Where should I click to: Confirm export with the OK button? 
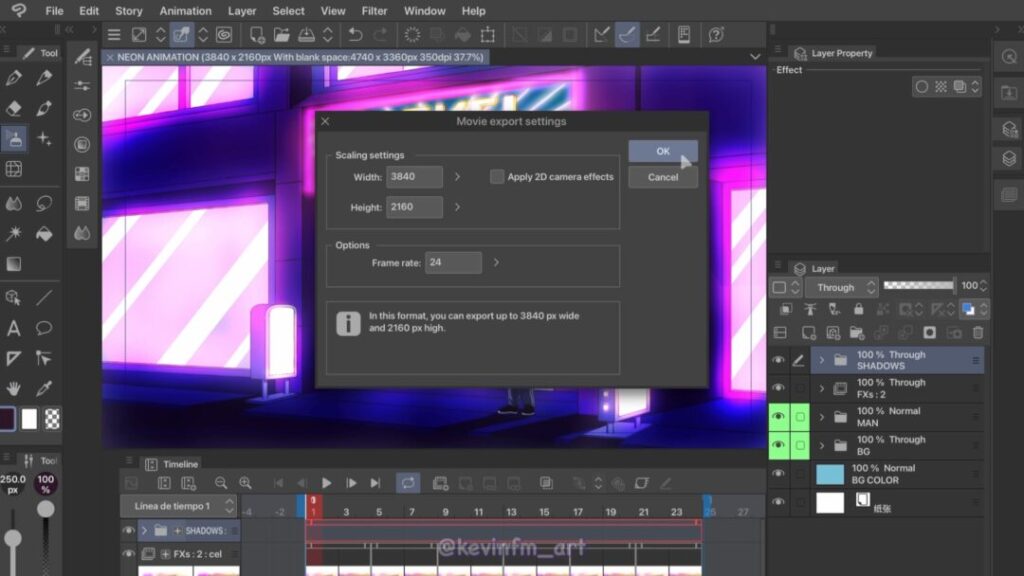pos(662,151)
